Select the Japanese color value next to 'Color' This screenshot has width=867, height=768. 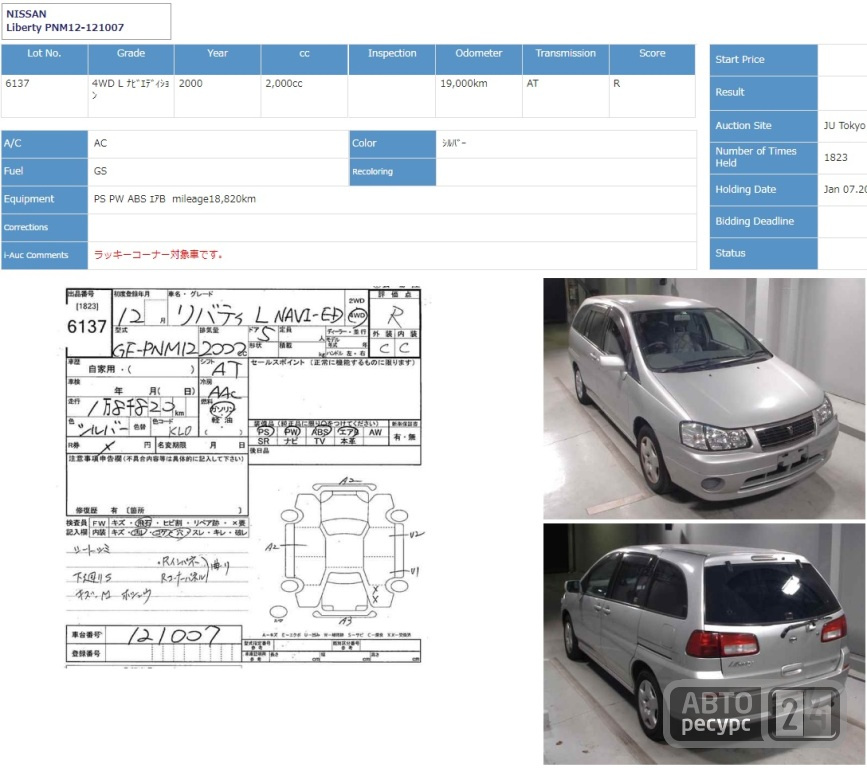click(454, 143)
